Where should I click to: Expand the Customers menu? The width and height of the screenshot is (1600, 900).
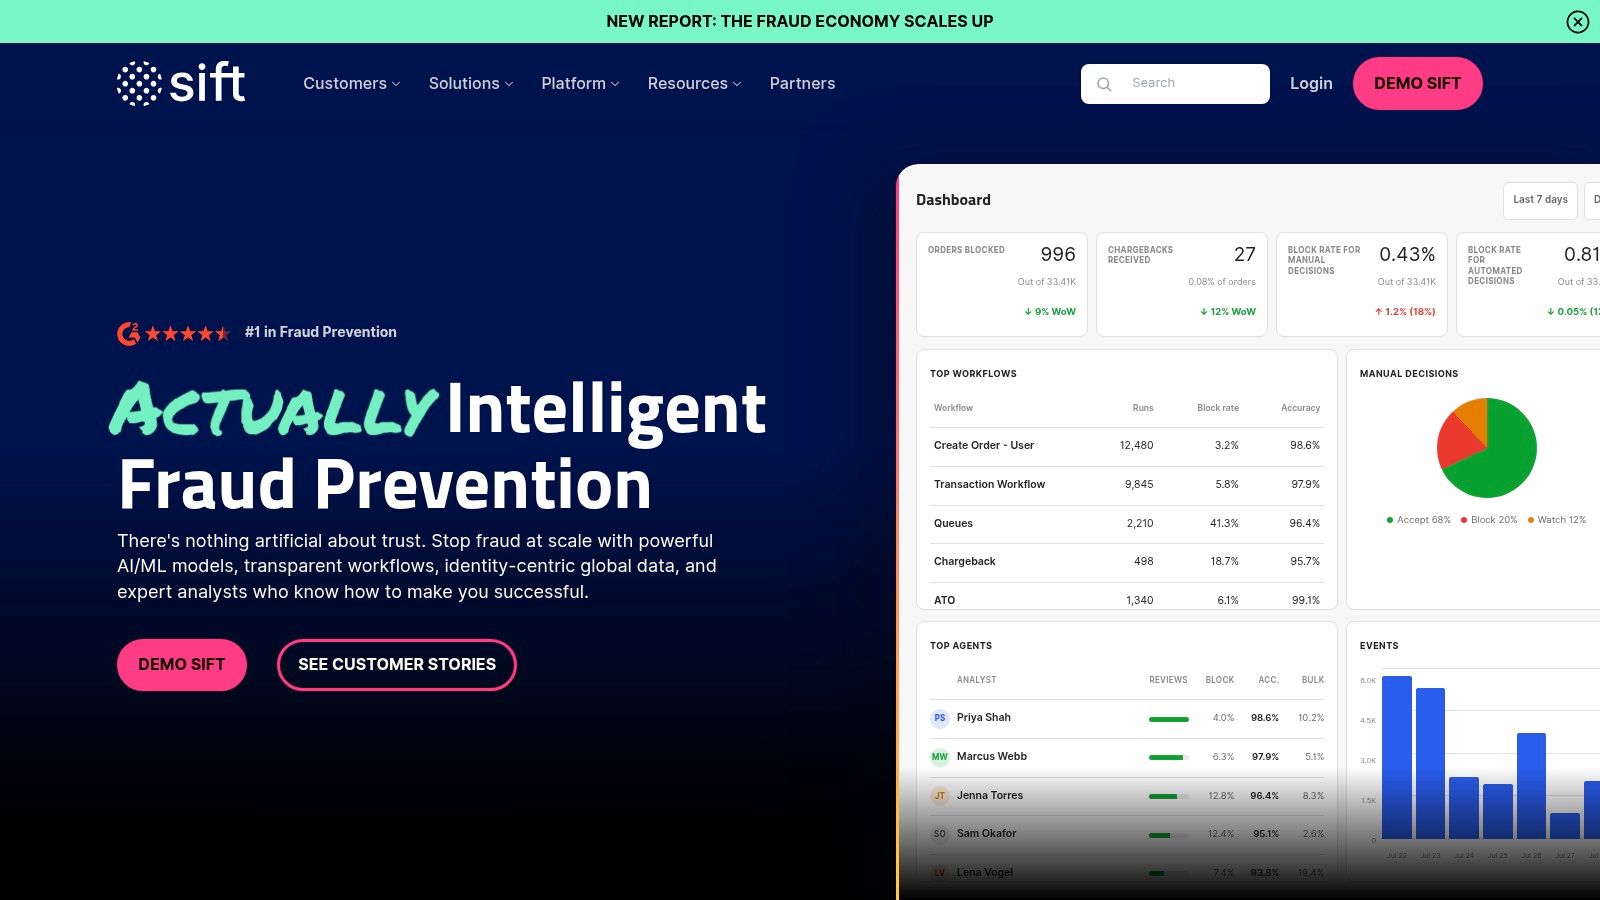(352, 84)
